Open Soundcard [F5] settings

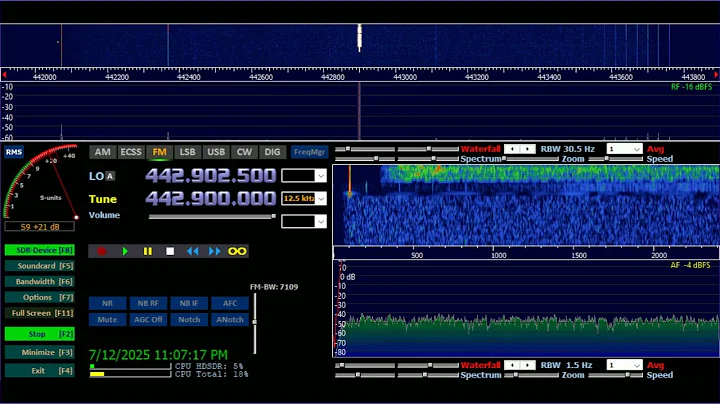pyautogui.click(x=39, y=266)
